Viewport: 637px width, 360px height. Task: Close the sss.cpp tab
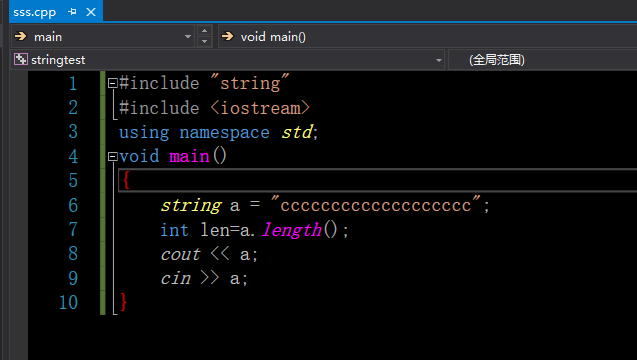91,12
